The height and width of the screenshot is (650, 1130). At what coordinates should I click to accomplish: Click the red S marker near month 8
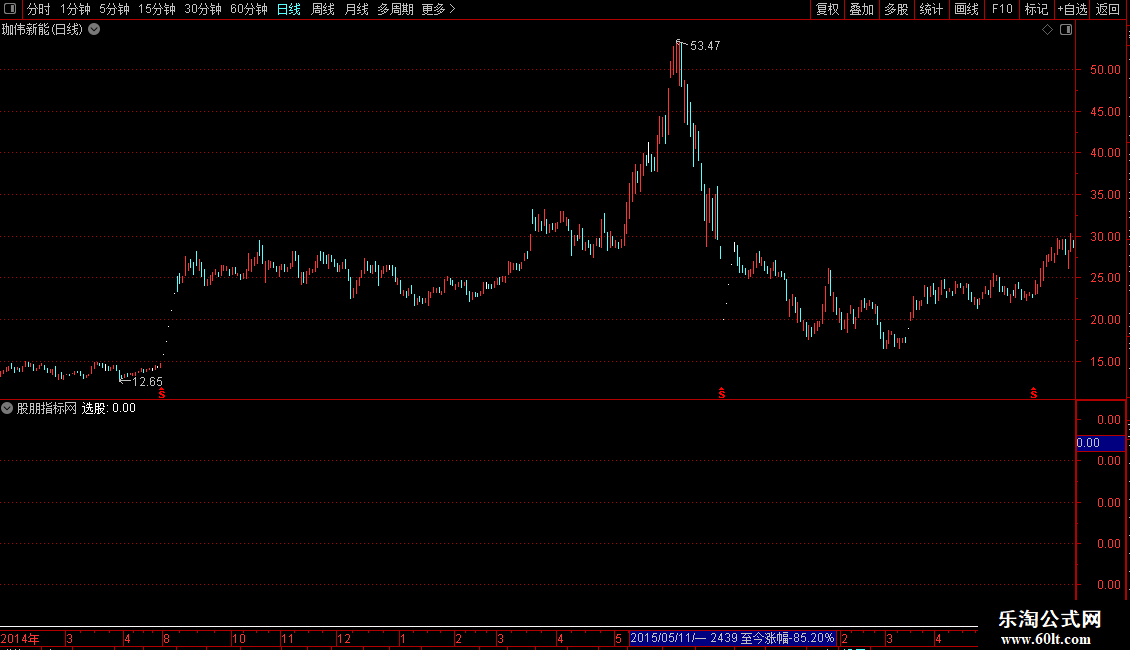coord(162,393)
